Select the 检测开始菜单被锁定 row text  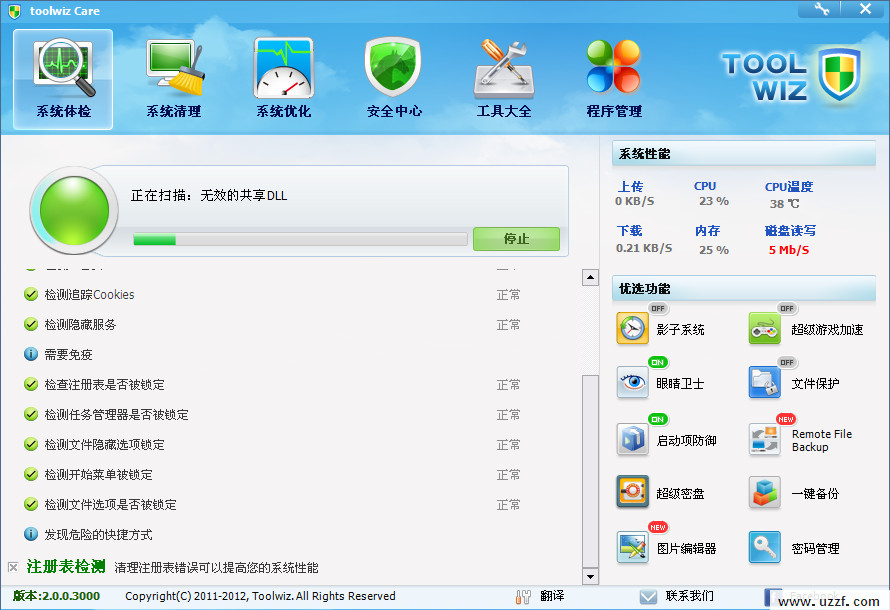click(x=98, y=475)
